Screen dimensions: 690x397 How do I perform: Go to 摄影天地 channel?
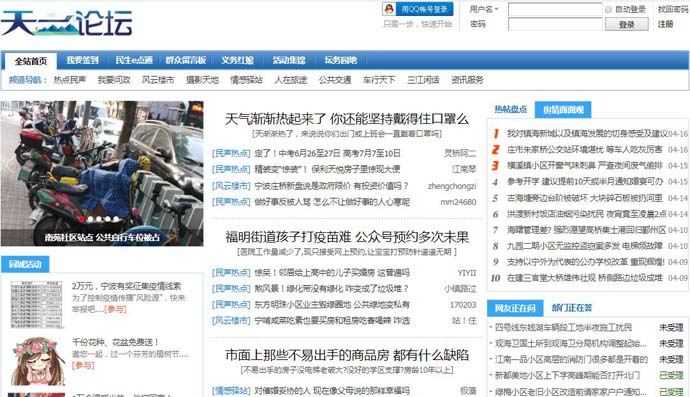[x=202, y=80]
